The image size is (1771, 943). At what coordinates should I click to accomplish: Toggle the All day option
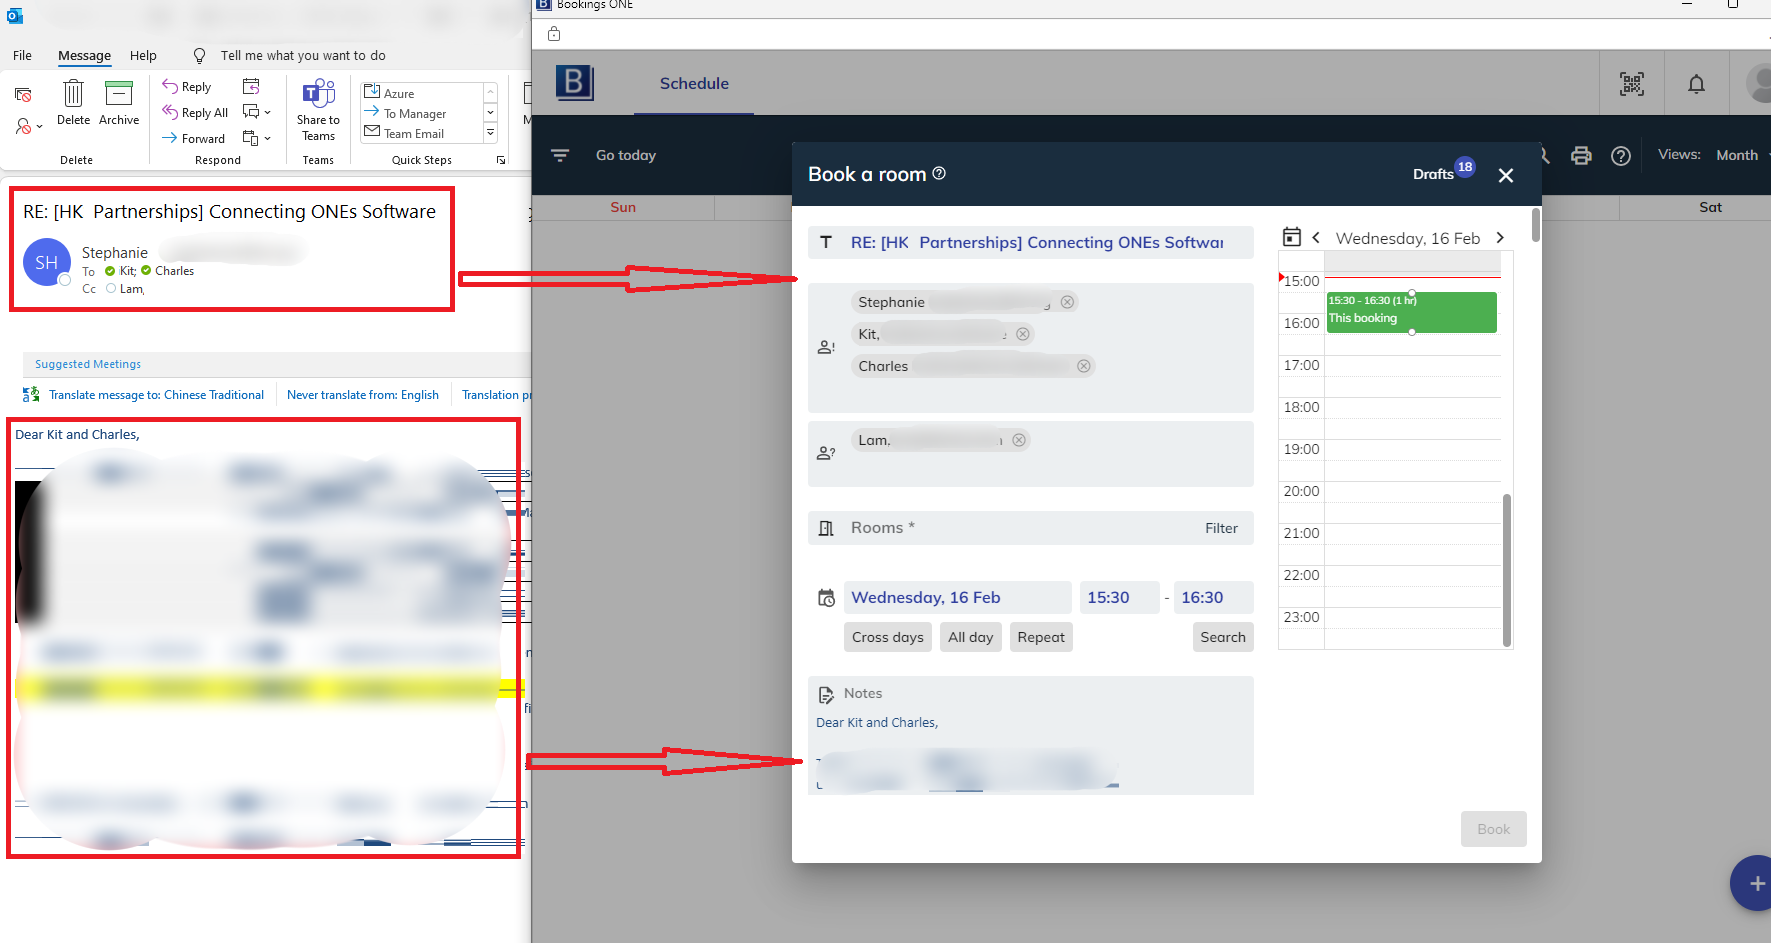(970, 637)
